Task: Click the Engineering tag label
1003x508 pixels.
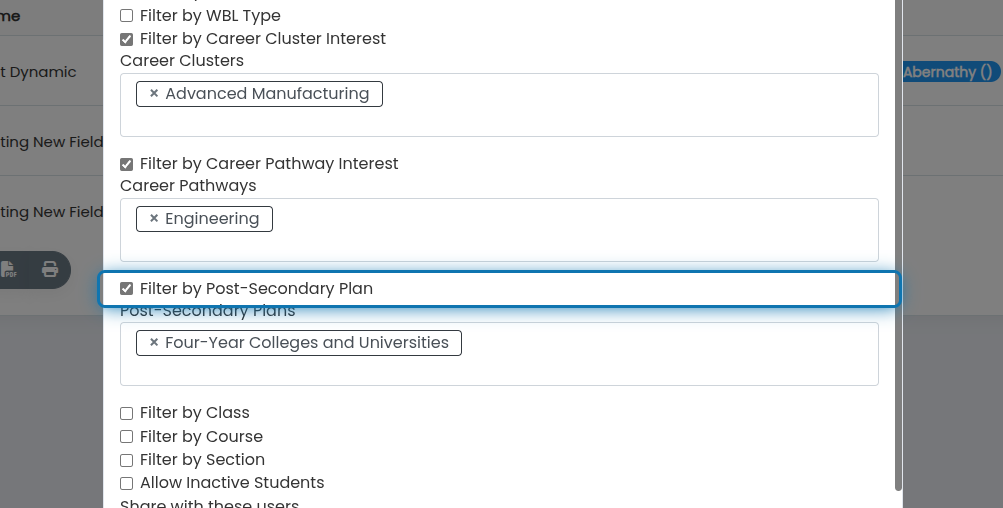Action: click(212, 218)
